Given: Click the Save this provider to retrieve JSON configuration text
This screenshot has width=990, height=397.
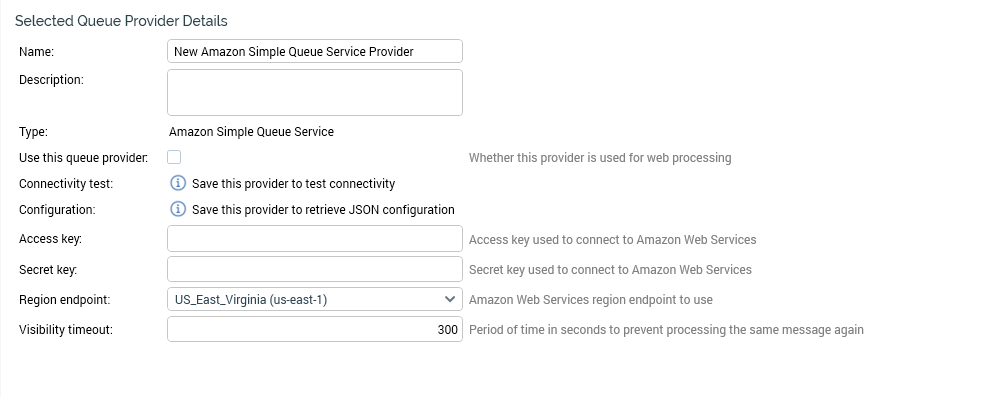Looking at the screenshot, I should coord(323,210).
